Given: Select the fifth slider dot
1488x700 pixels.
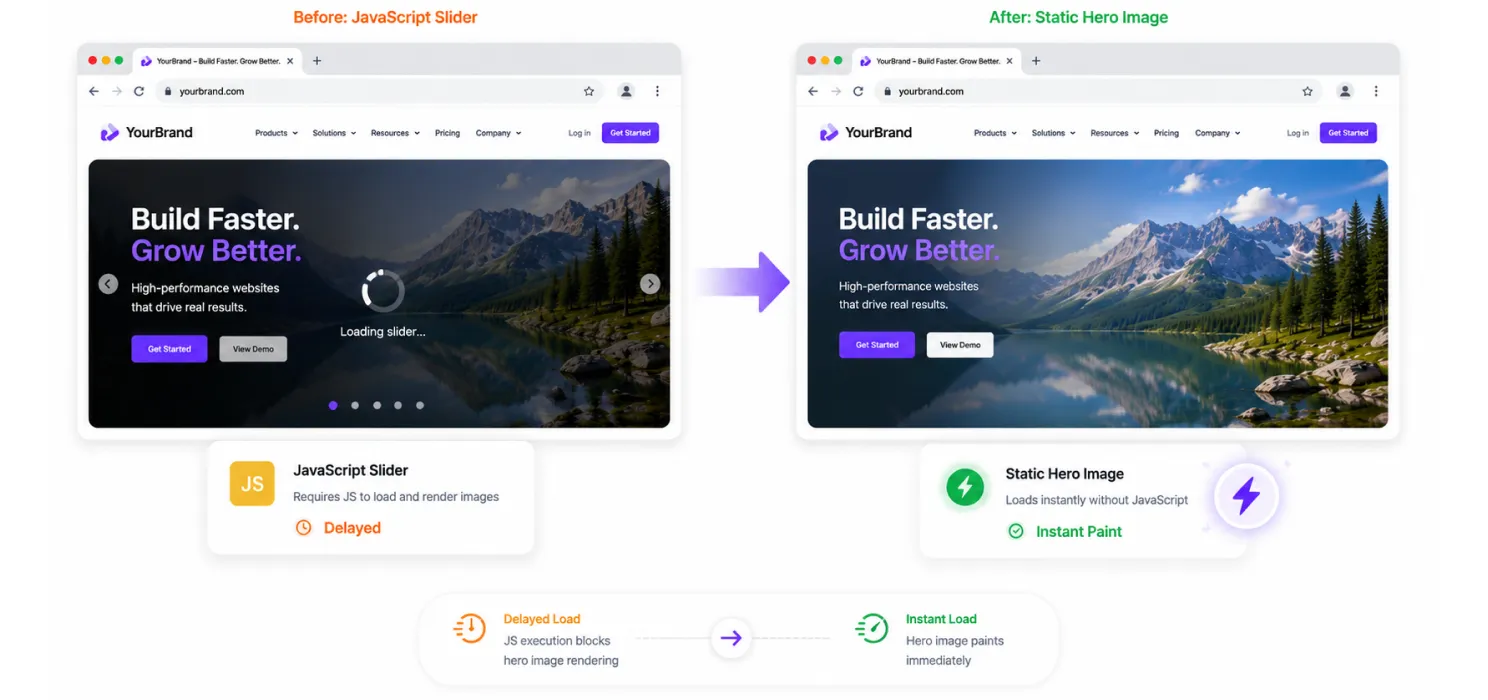Looking at the screenshot, I should click(420, 405).
